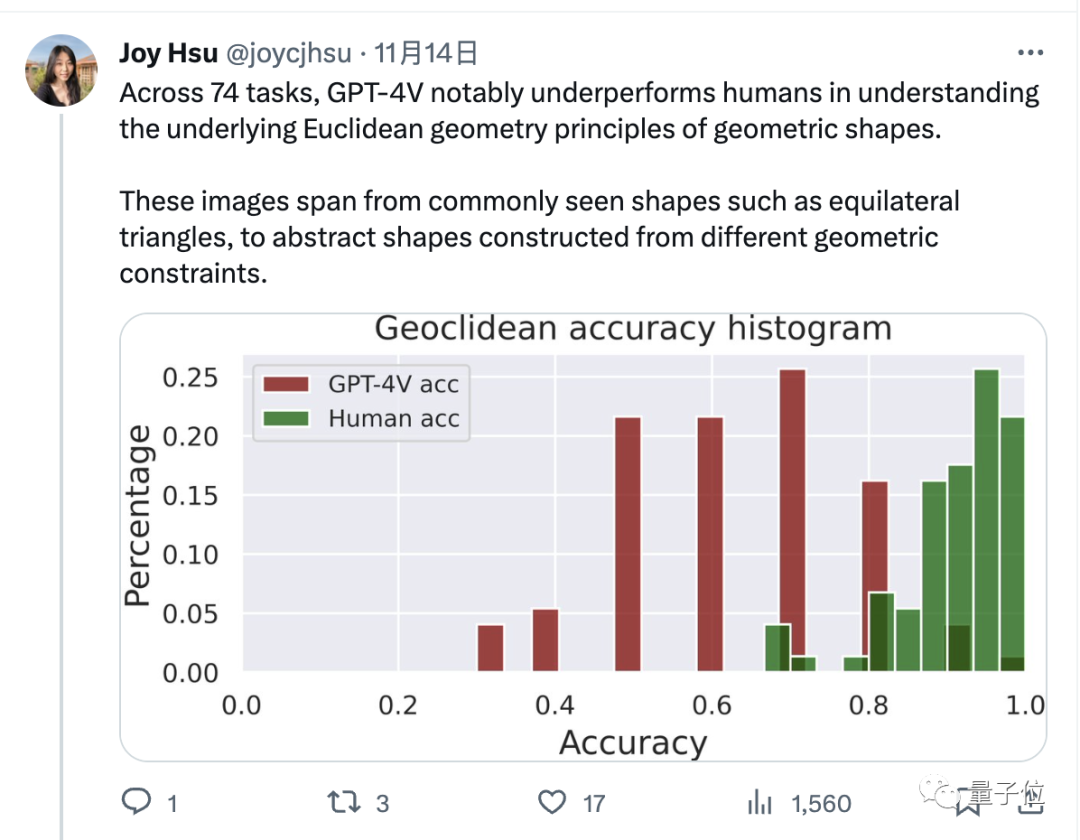Screen dimensions: 1080x840
Task: Like the tweet with the heart icon
Action: click(552, 801)
